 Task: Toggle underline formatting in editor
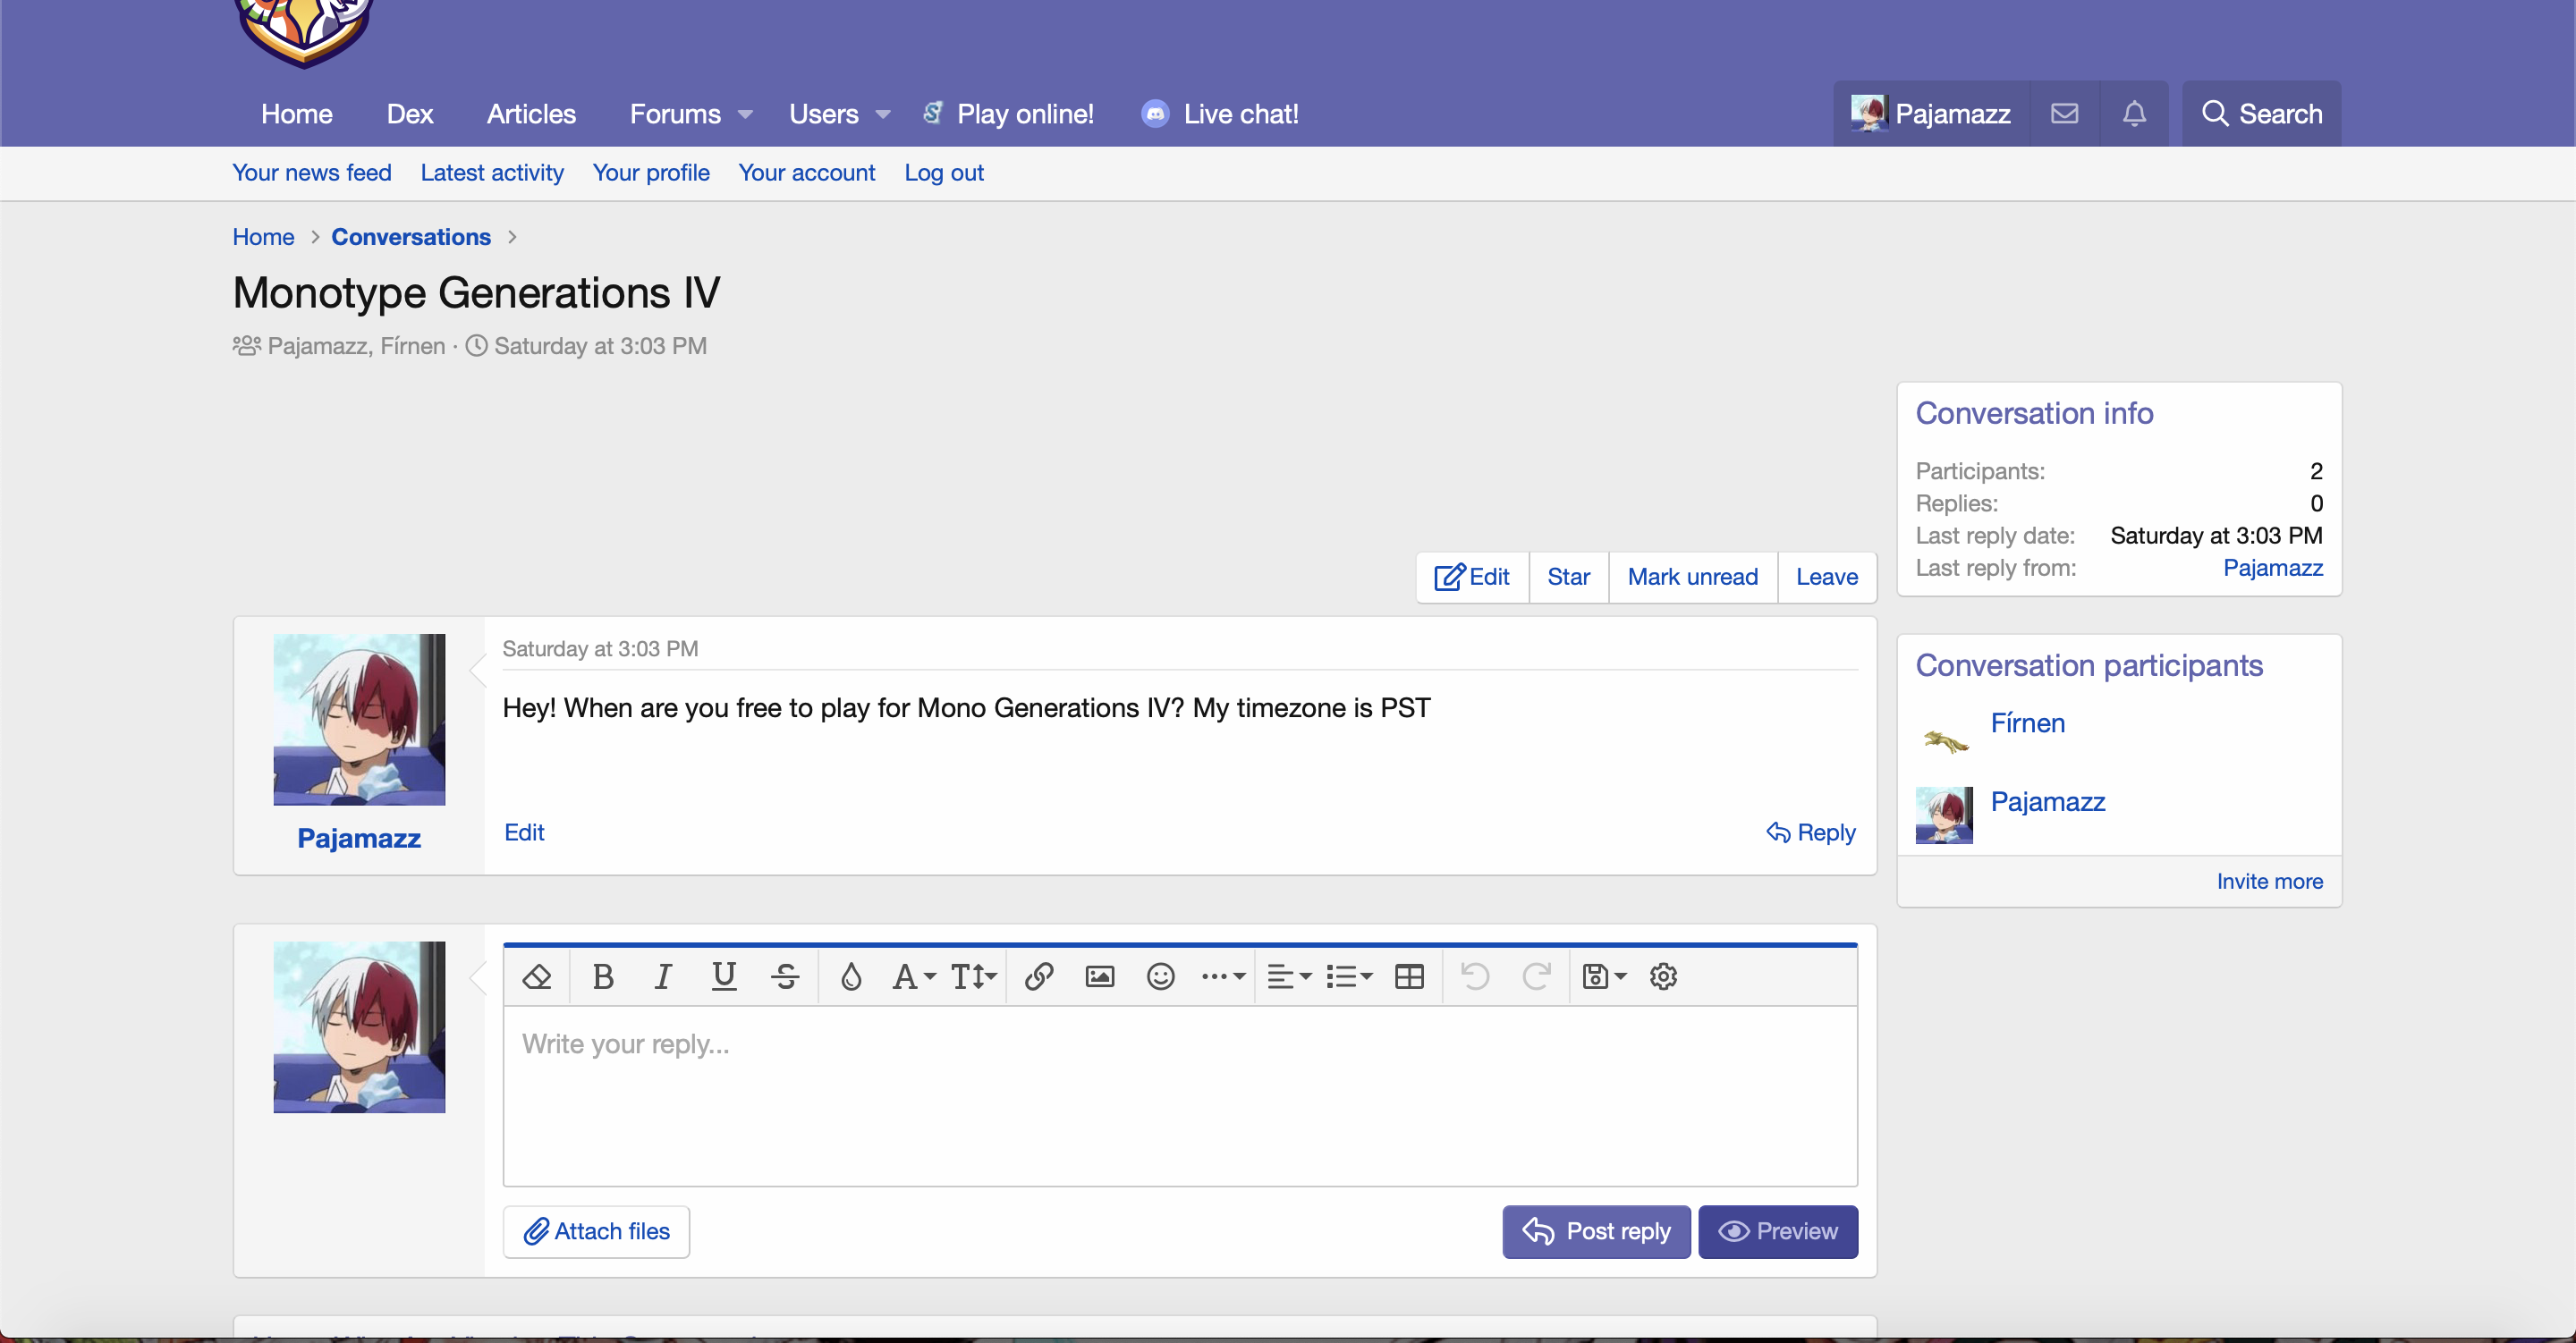click(x=724, y=976)
